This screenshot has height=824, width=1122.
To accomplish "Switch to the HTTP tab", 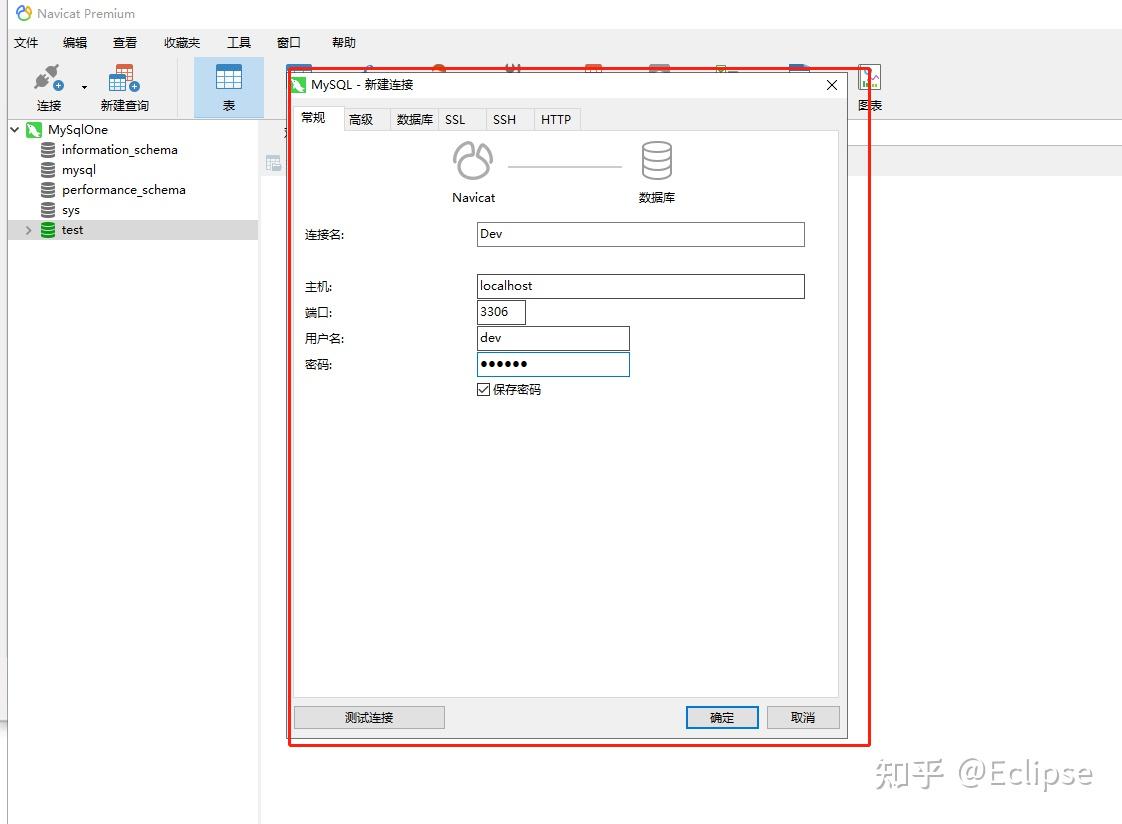I will 556,119.
